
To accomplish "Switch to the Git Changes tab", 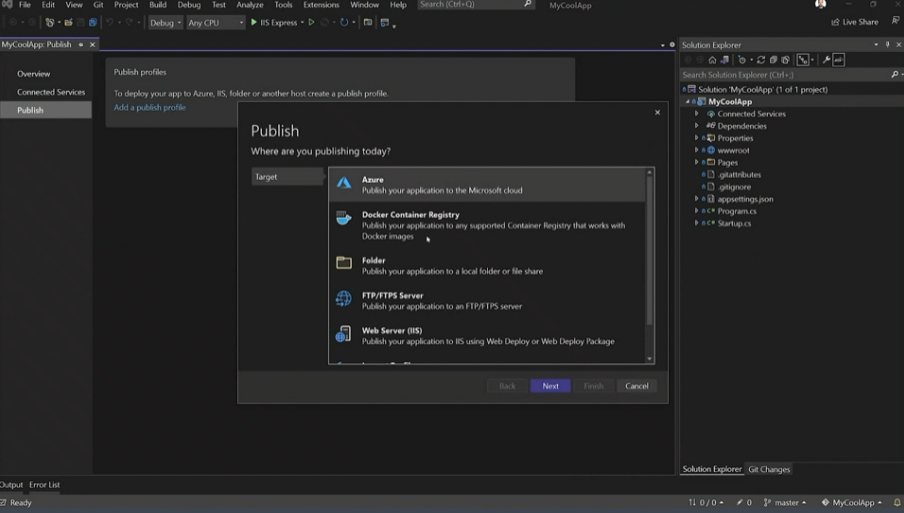I will point(769,469).
